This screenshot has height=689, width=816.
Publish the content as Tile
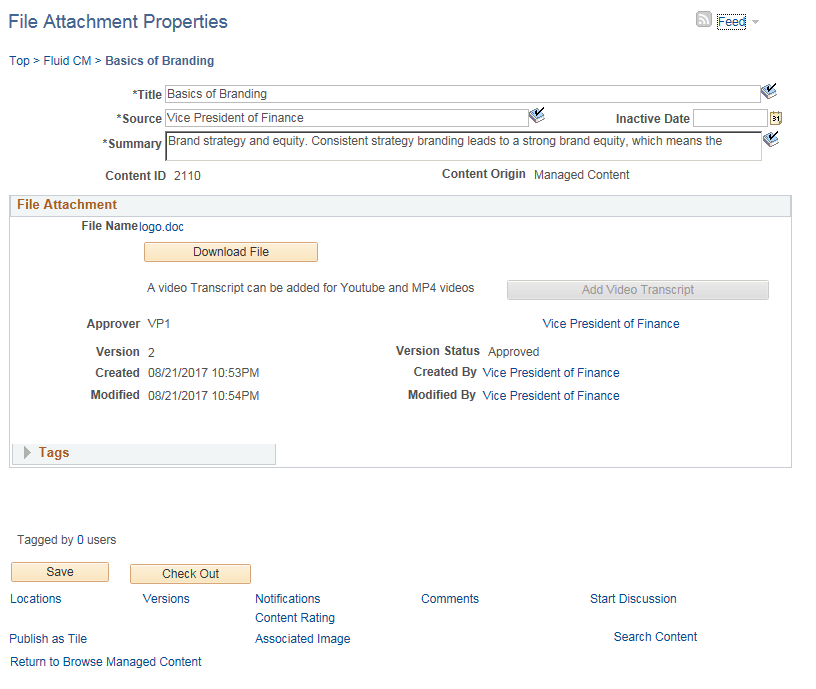(47, 638)
